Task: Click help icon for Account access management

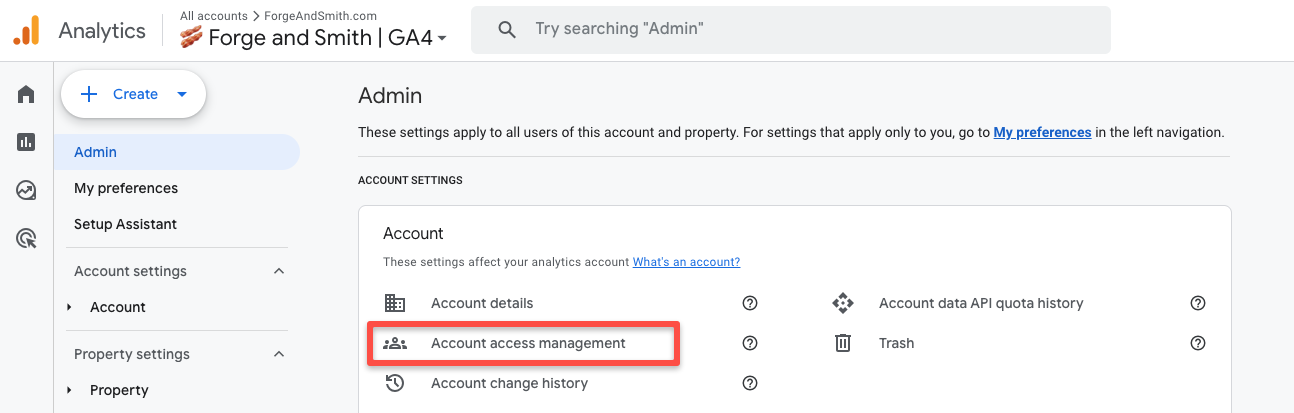Action: tap(750, 343)
